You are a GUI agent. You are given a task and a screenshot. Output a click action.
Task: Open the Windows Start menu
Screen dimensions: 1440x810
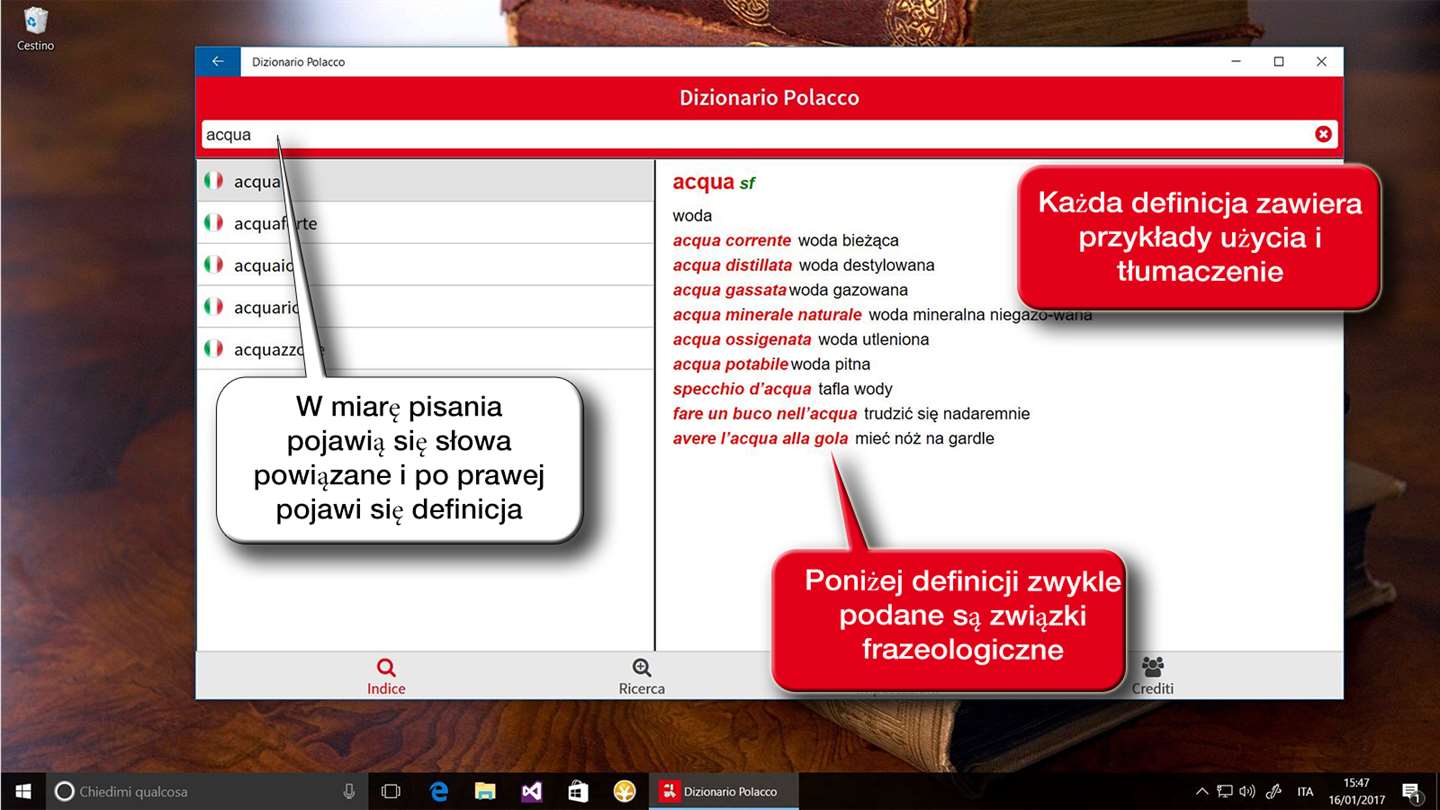pos(23,791)
